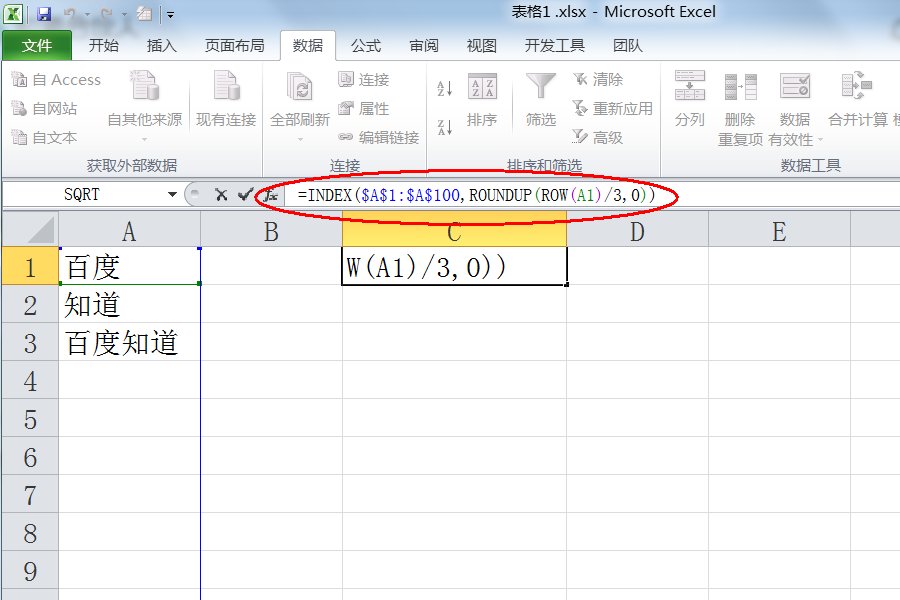Toggle 编辑链接 for workbook links
This screenshot has height=600, width=900.
point(375,137)
